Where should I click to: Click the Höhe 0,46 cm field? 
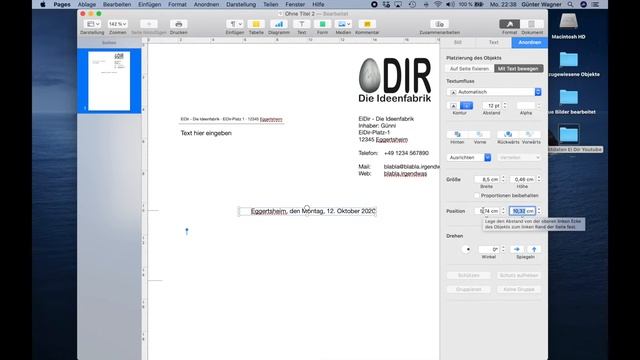coord(523,179)
